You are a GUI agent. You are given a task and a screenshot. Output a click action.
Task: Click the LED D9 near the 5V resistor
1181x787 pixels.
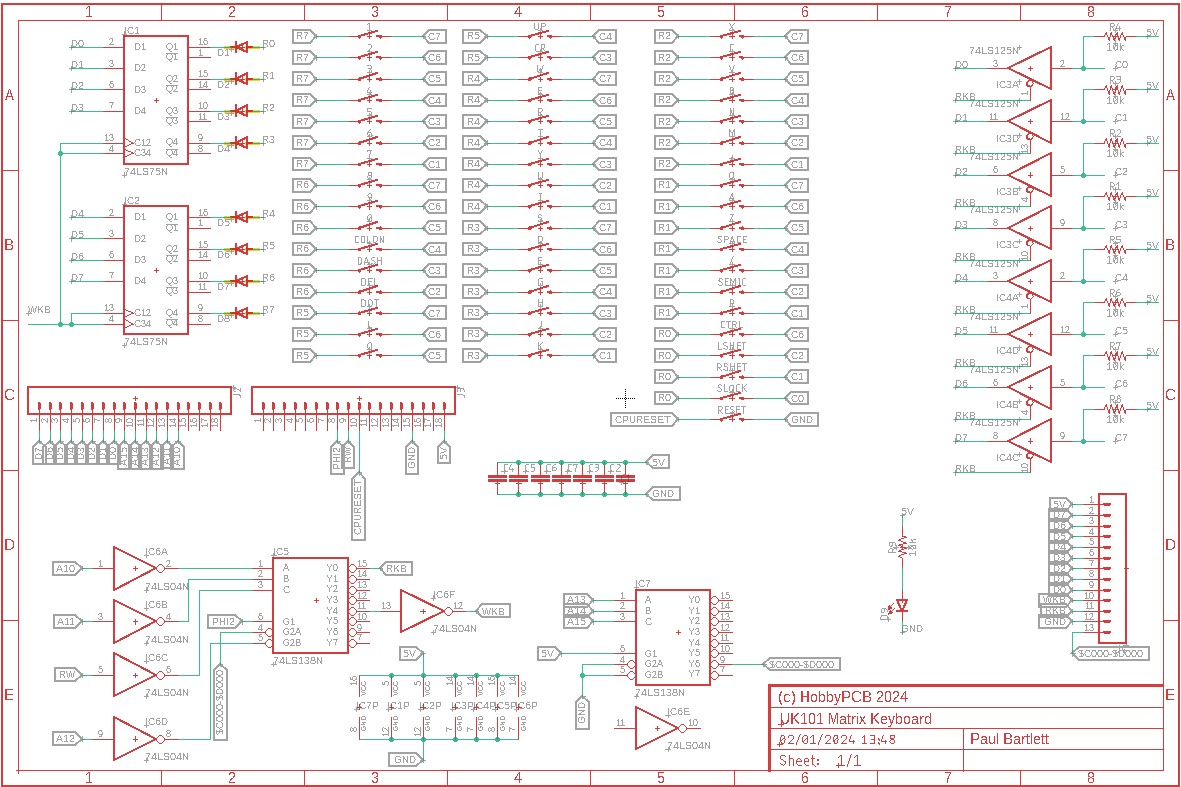(900, 605)
